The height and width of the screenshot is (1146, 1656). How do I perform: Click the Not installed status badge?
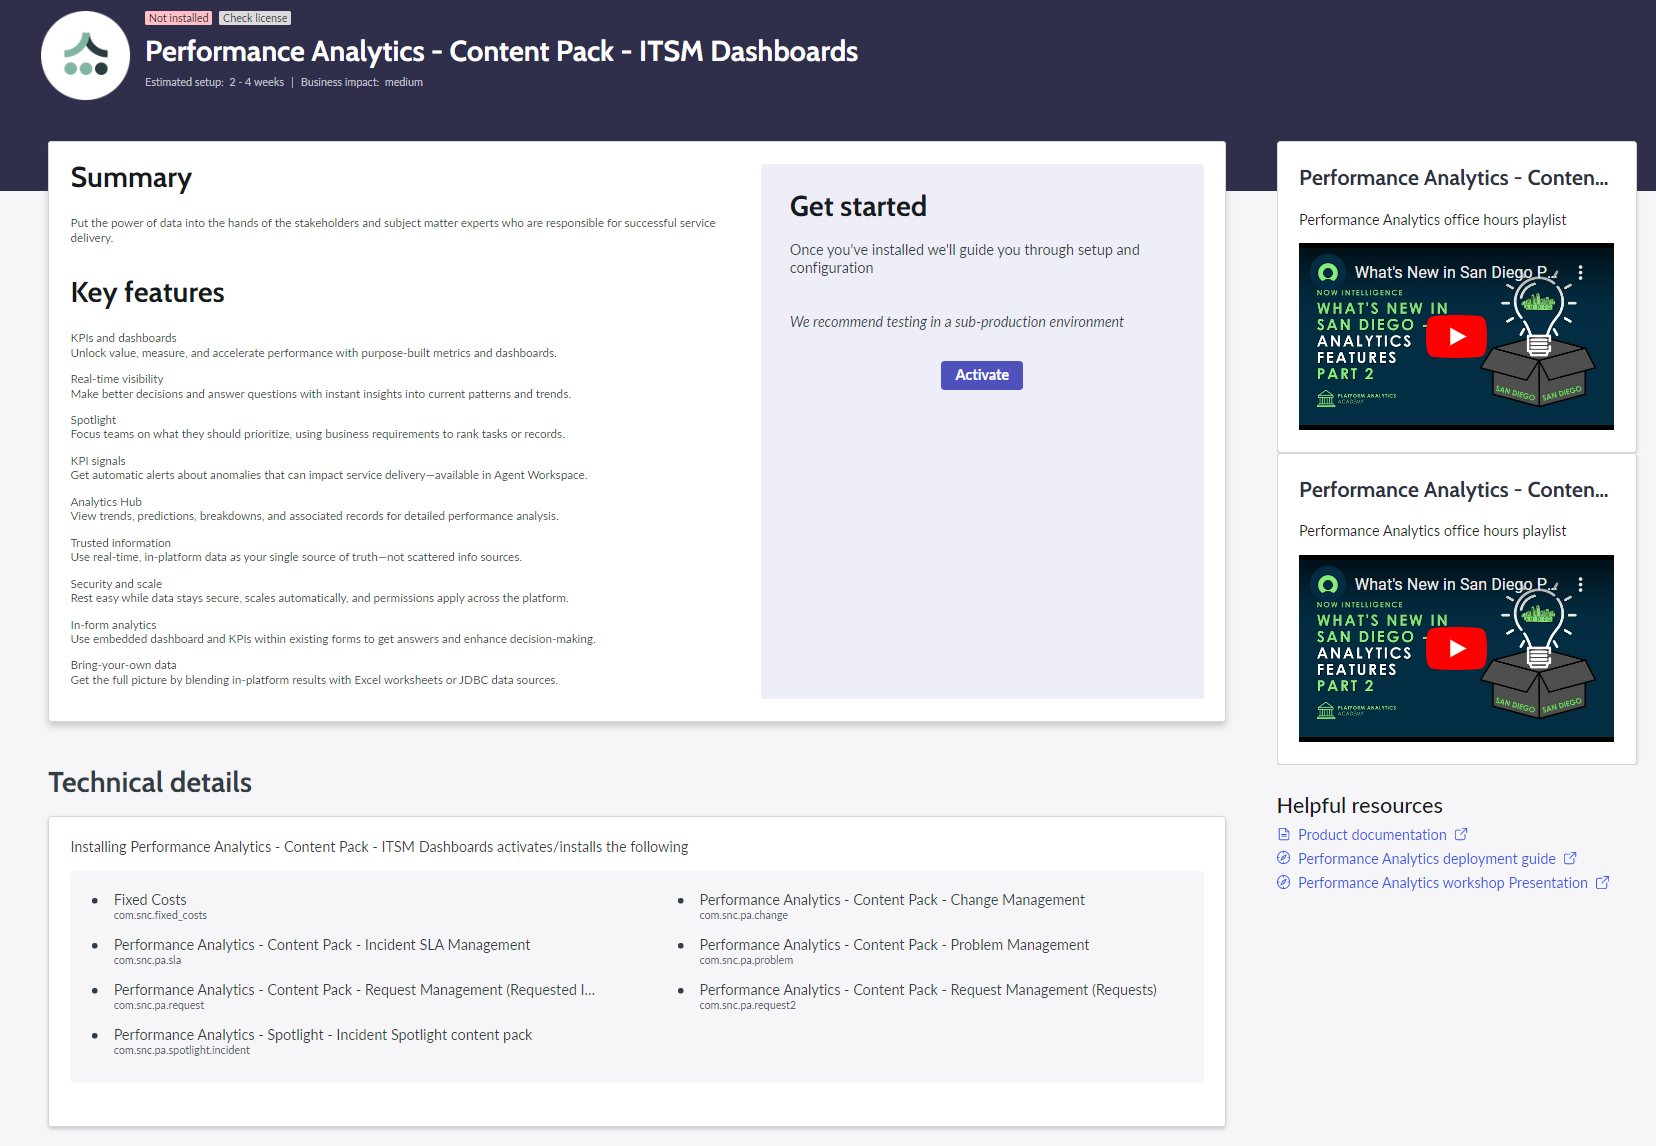(x=179, y=18)
